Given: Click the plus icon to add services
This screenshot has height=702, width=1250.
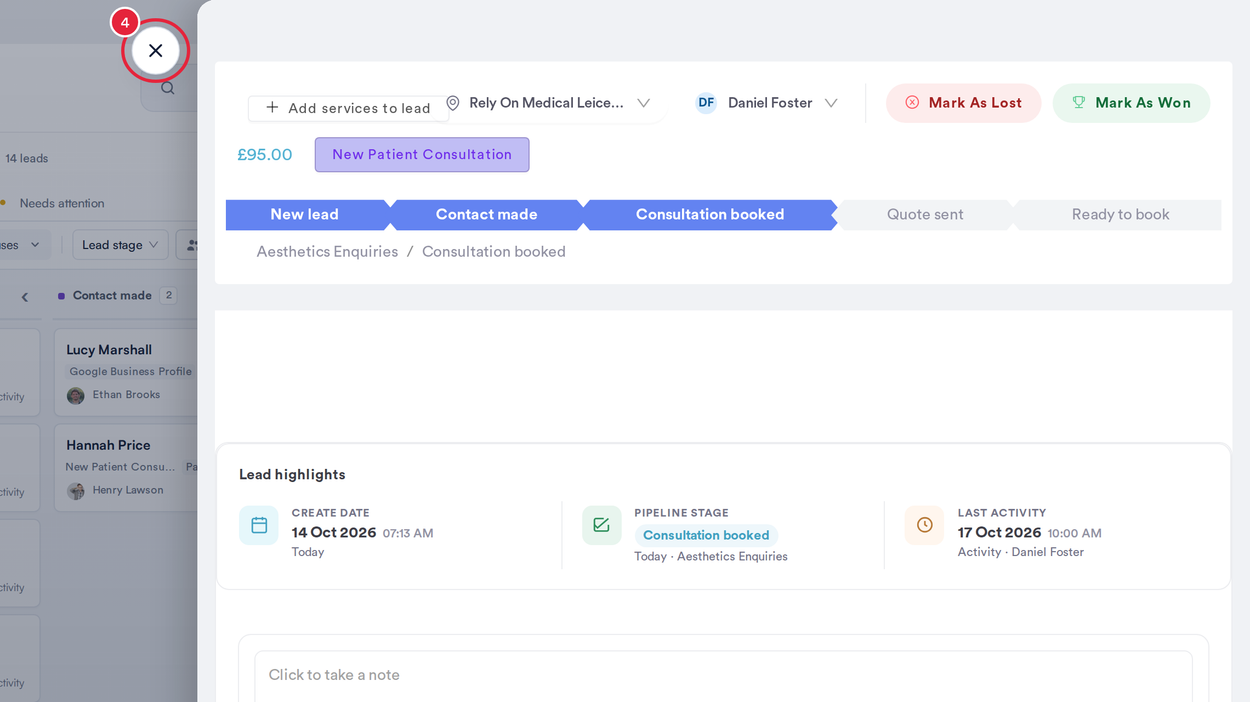Looking at the screenshot, I should pos(272,108).
